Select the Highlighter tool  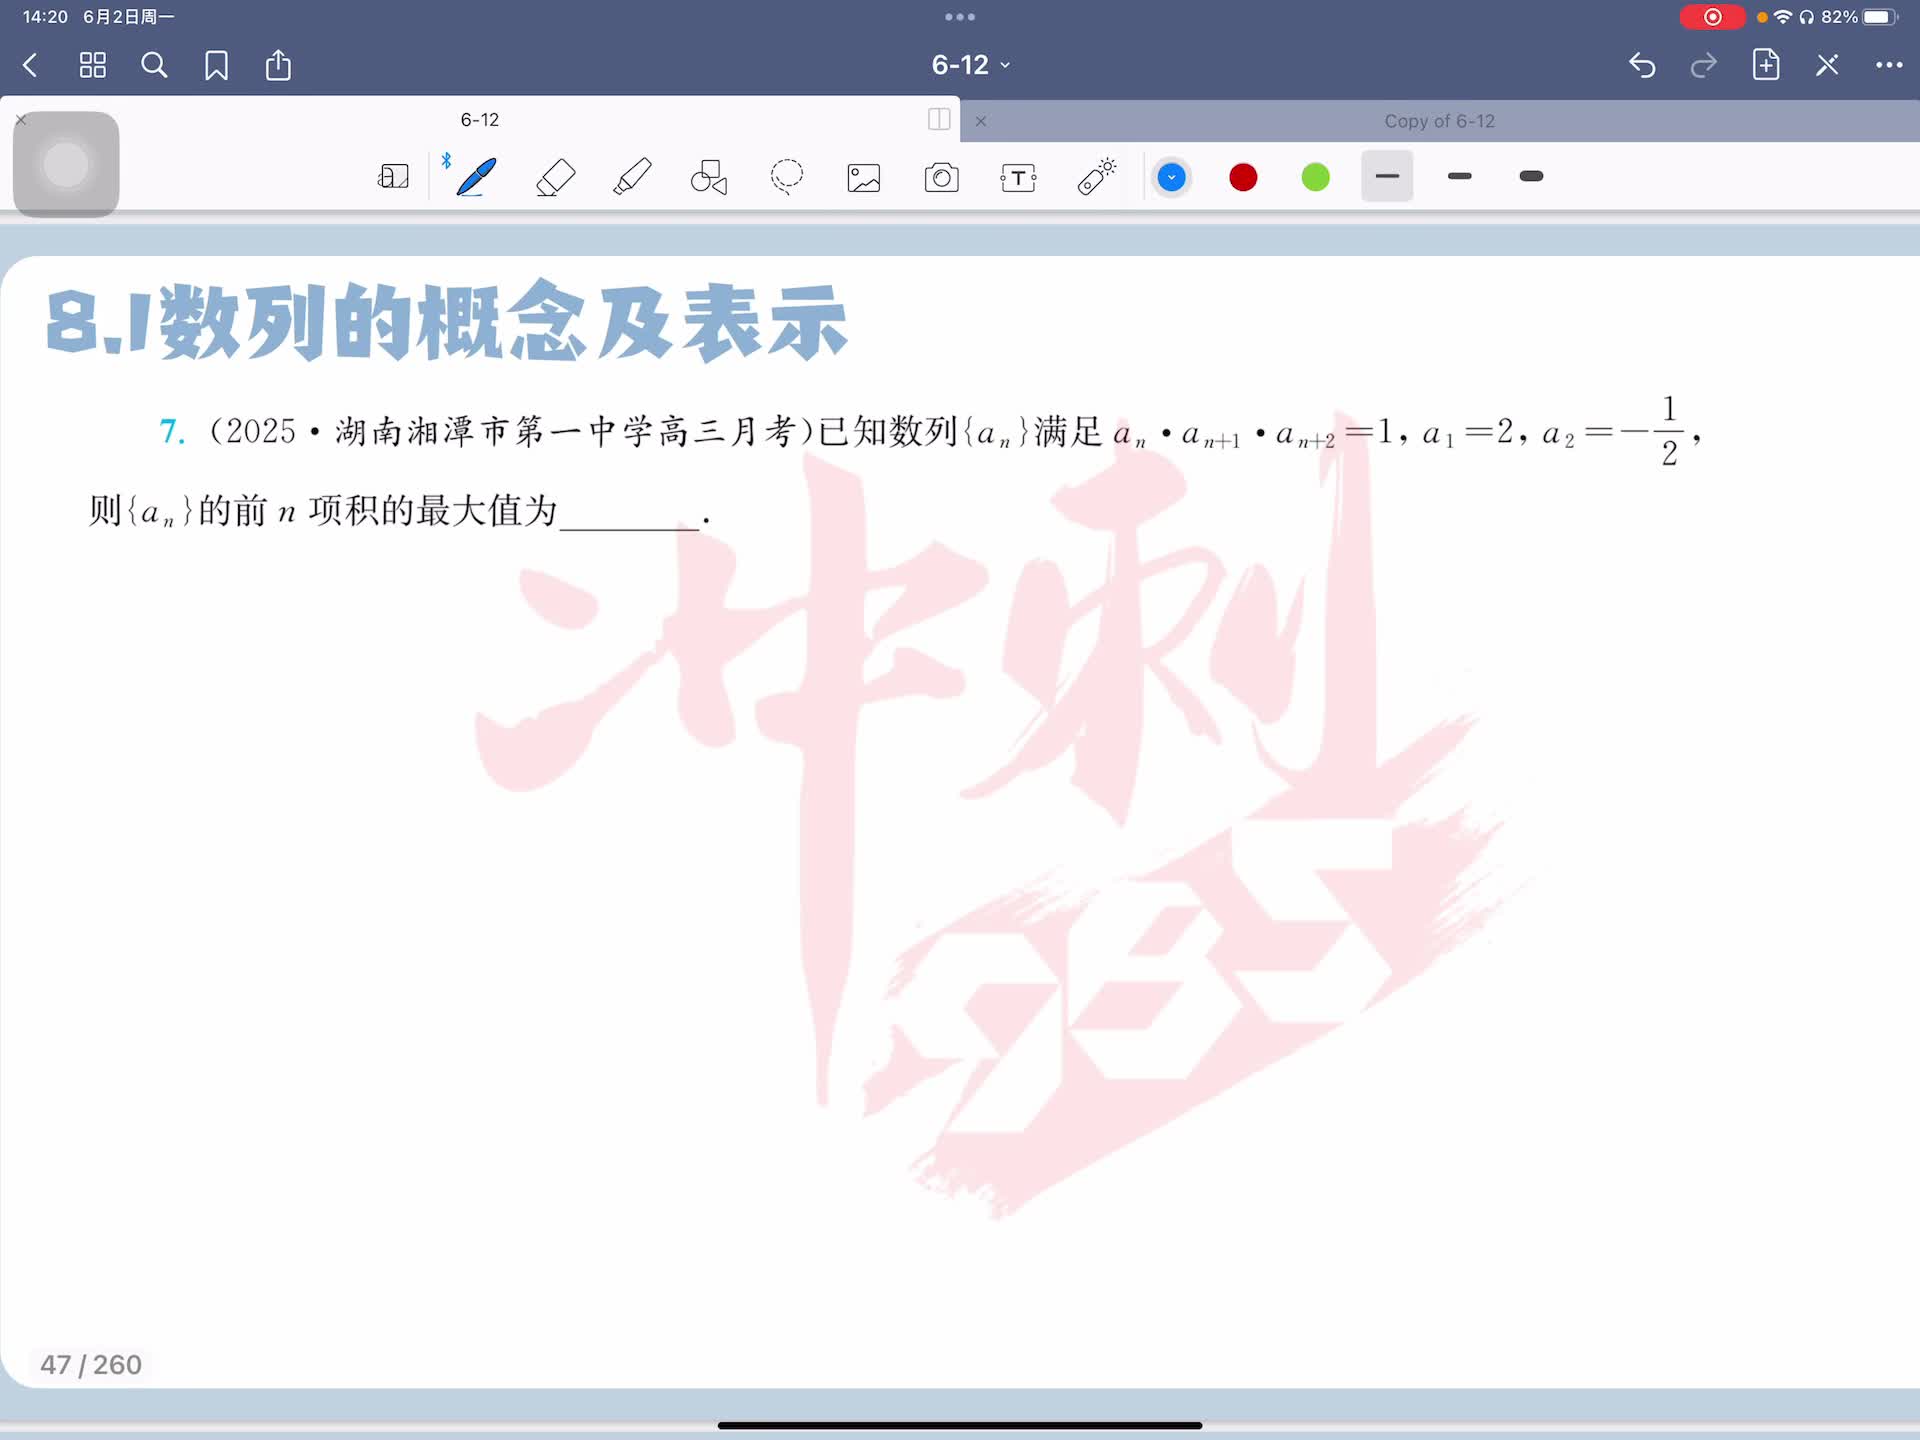[632, 177]
